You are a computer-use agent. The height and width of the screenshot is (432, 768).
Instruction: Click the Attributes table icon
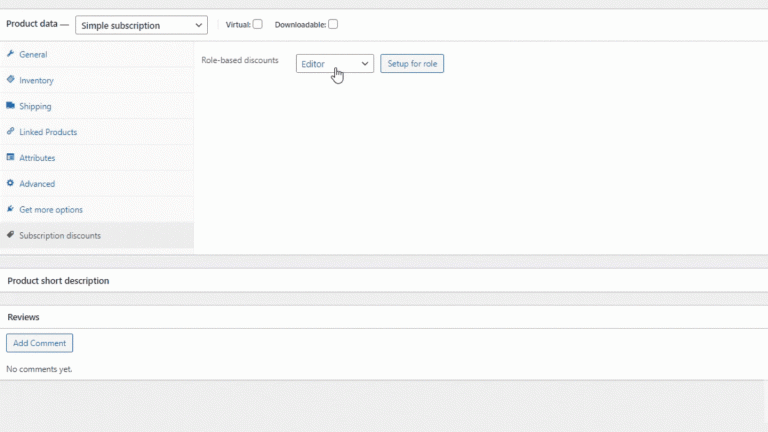coord(10,157)
